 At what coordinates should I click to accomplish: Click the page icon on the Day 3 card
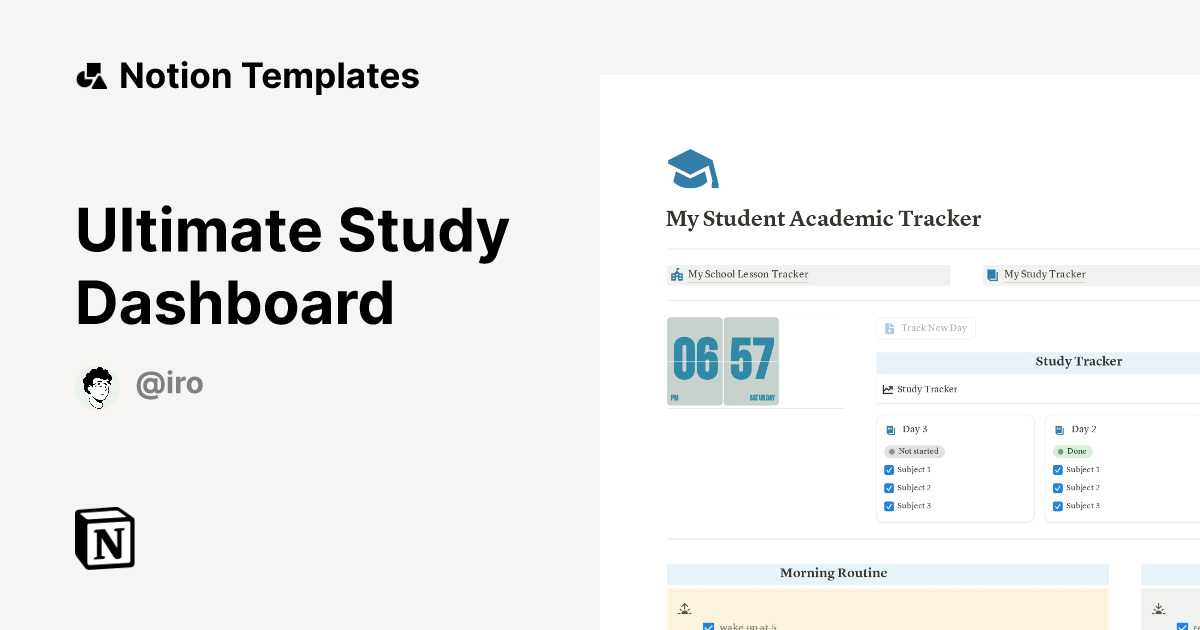(891, 428)
